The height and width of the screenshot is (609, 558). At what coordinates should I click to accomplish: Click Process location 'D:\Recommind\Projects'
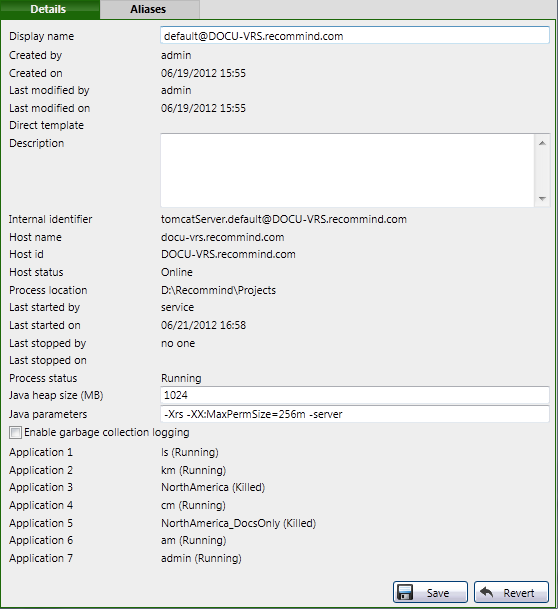[219, 290]
